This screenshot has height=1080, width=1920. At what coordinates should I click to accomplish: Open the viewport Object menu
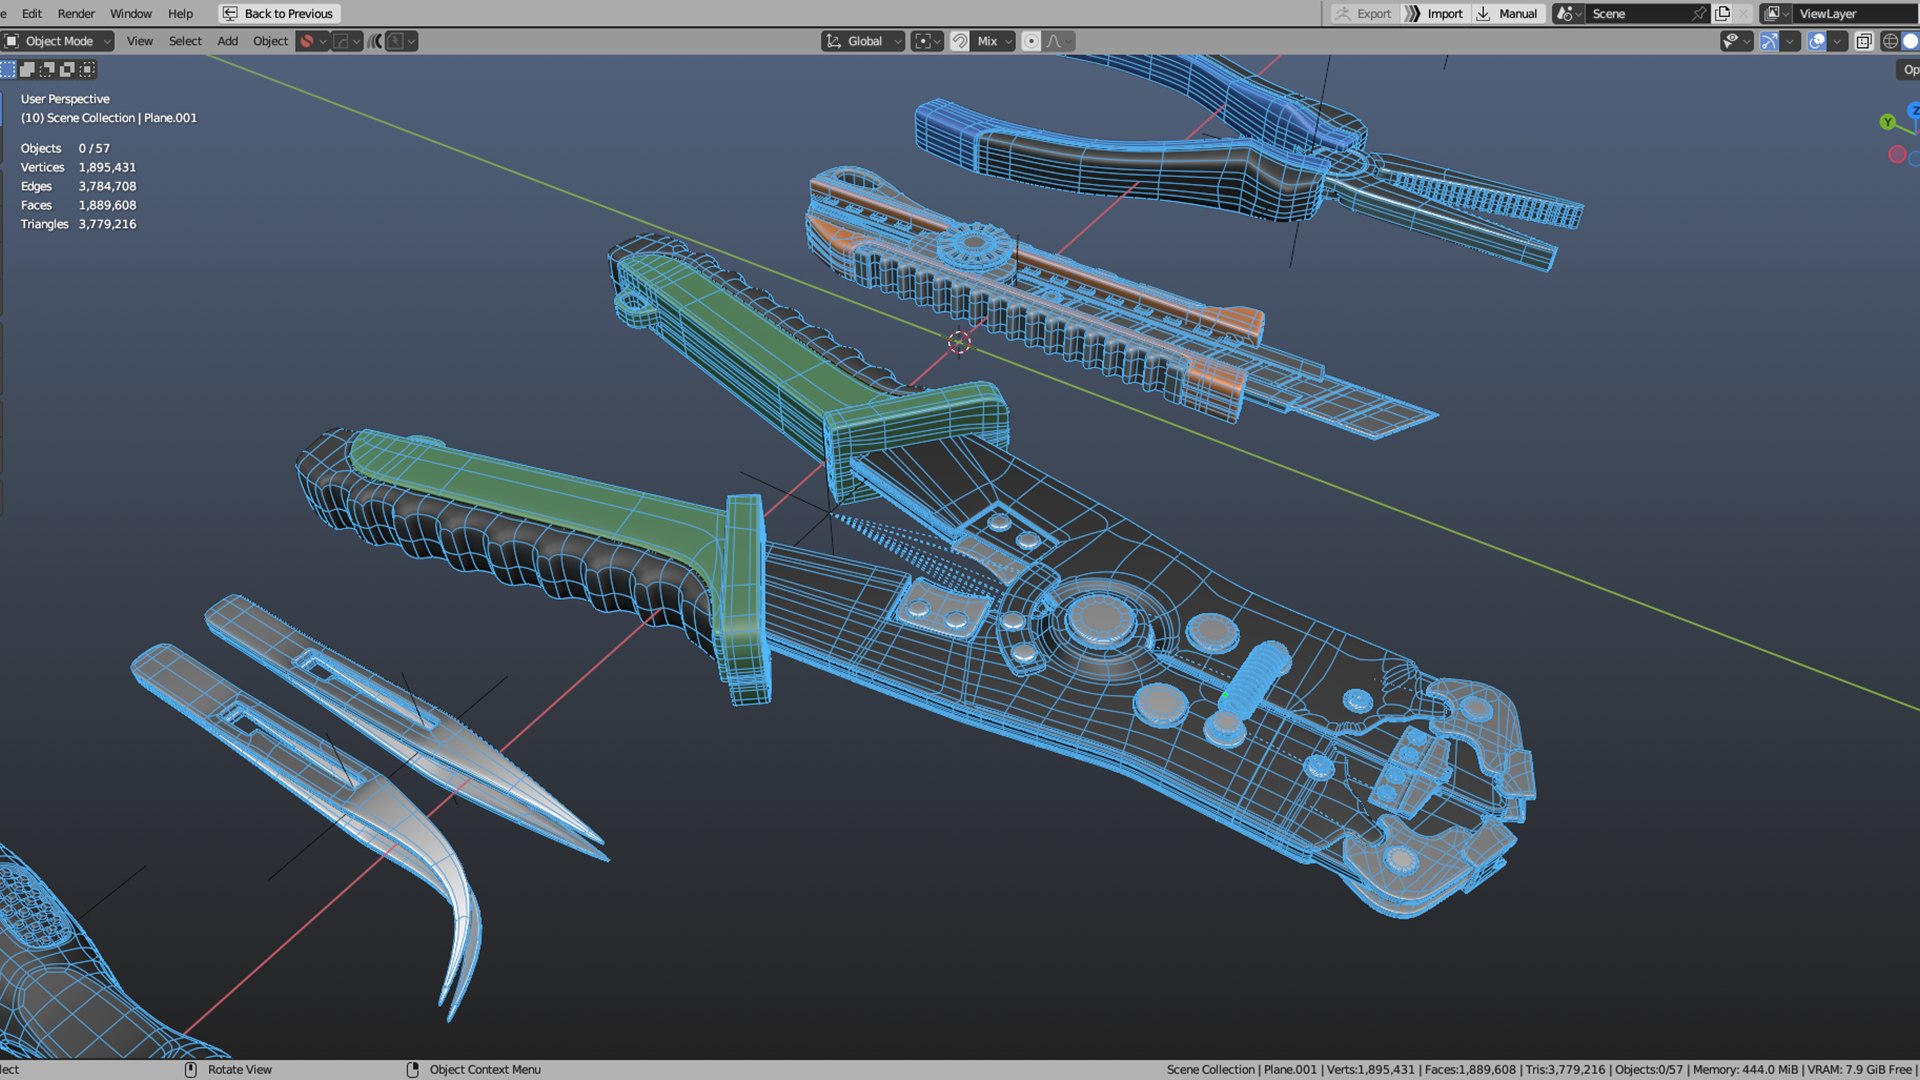pyautogui.click(x=270, y=41)
